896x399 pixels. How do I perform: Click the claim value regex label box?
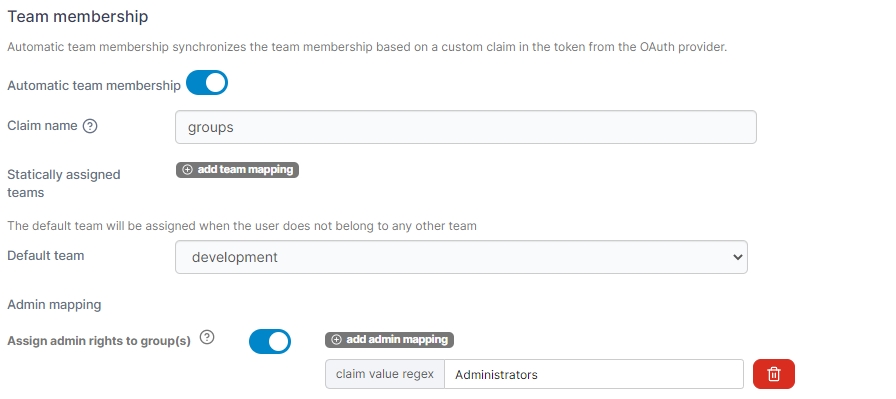pos(385,374)
